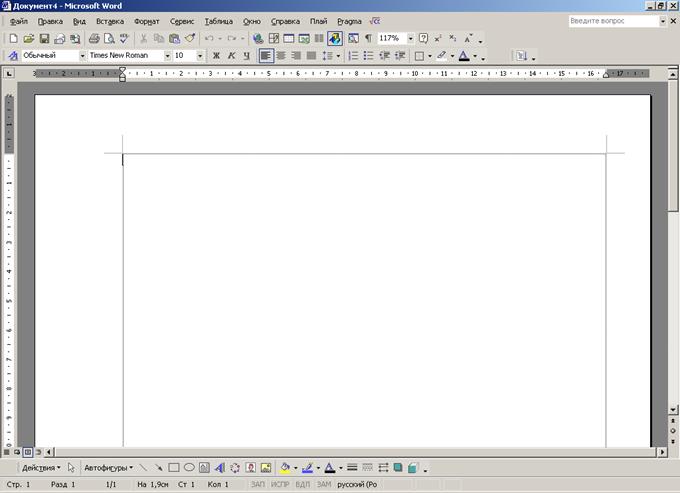Viewport: 680px width, 493px height.
Task: Run spelling and grammar check
Action: (124, 39)
